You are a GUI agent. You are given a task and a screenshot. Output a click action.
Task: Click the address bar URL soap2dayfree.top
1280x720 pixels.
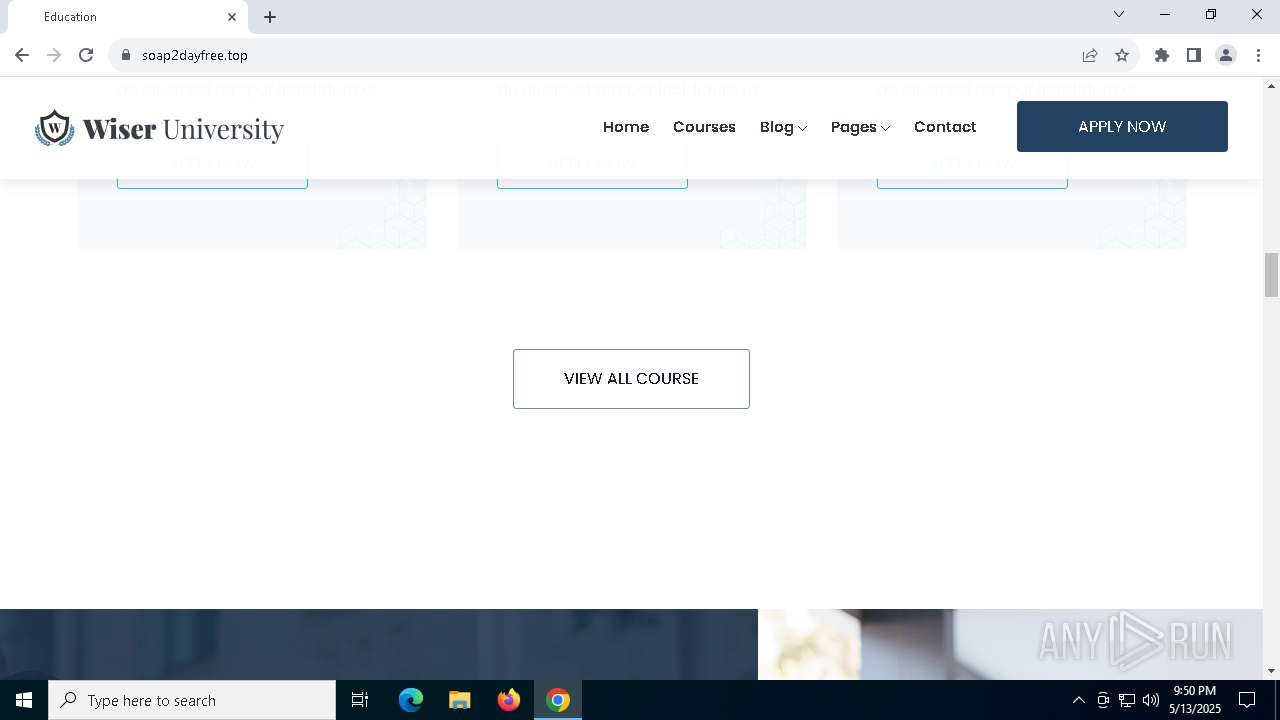[x=195, y=55]
